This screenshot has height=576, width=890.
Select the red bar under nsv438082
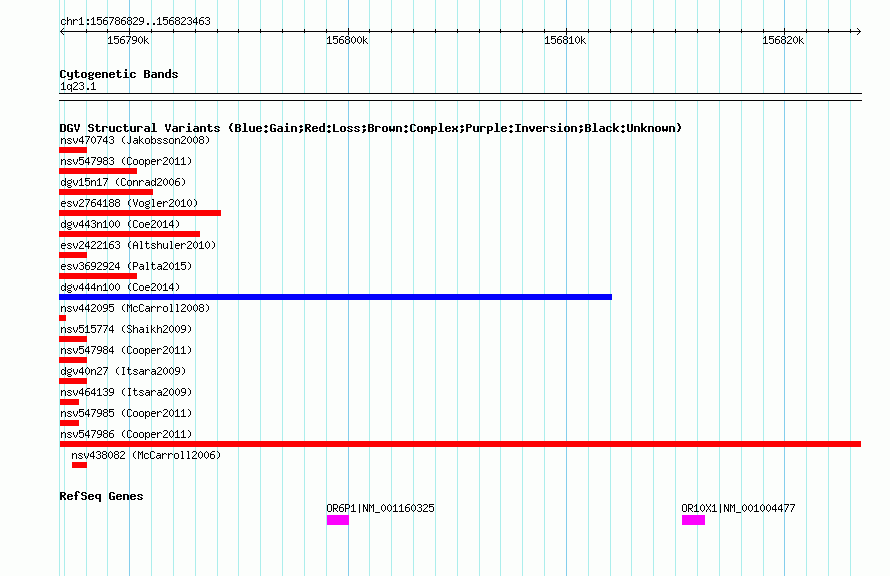[79, 465]
